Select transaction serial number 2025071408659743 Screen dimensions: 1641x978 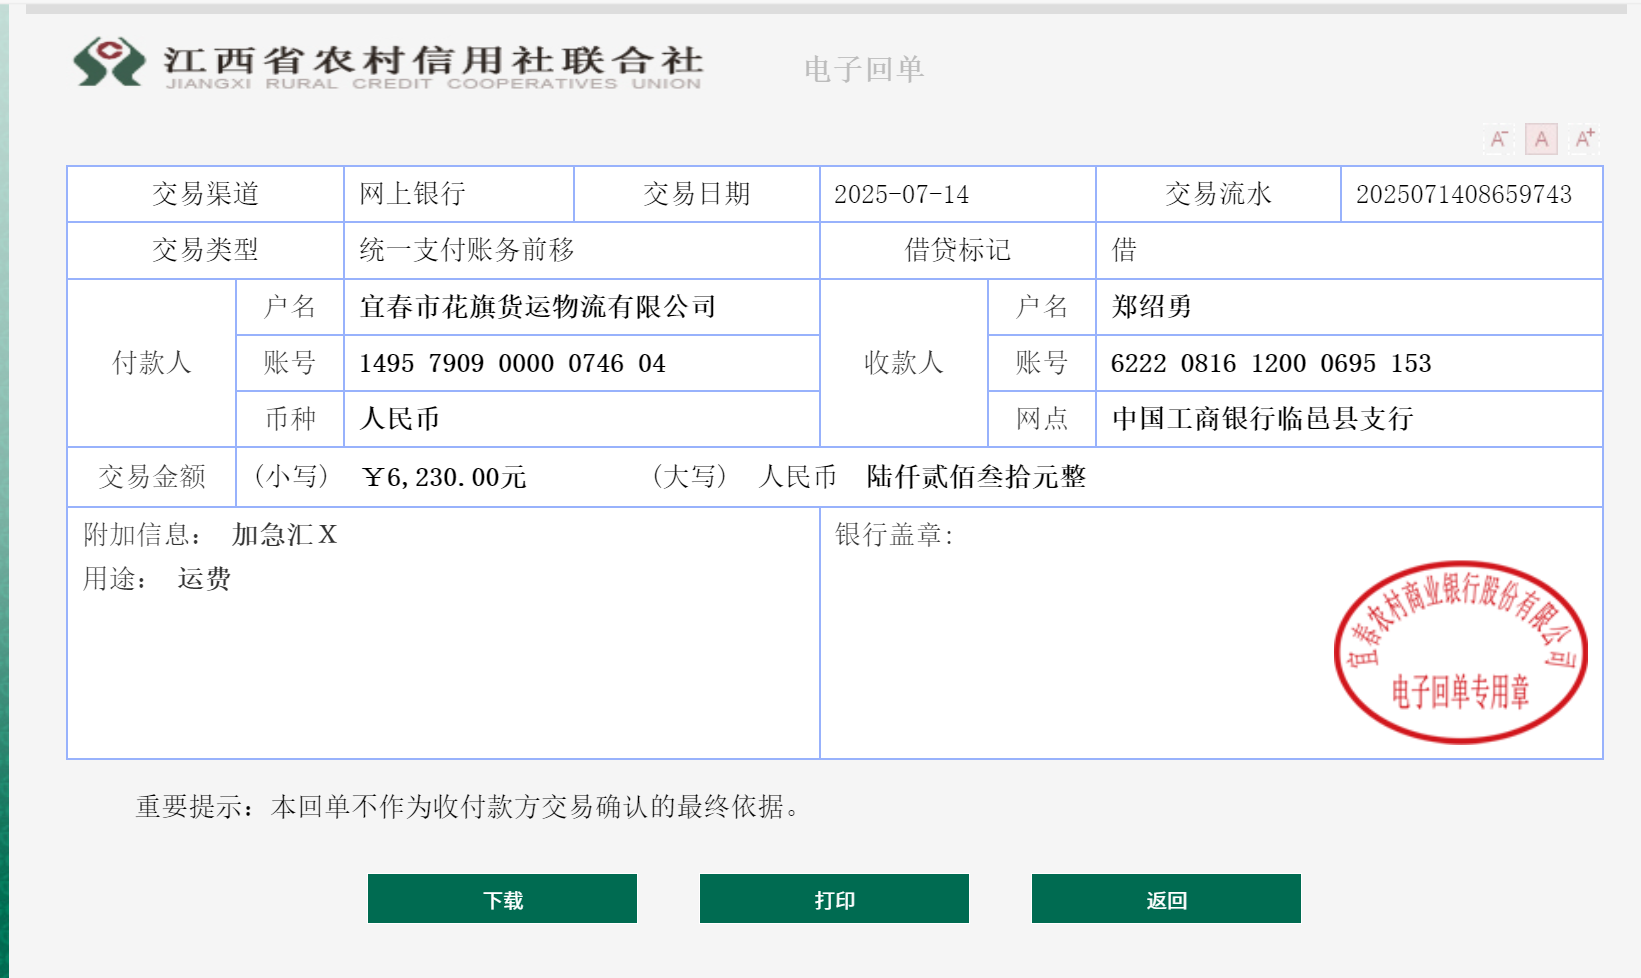click(1464, 194)
